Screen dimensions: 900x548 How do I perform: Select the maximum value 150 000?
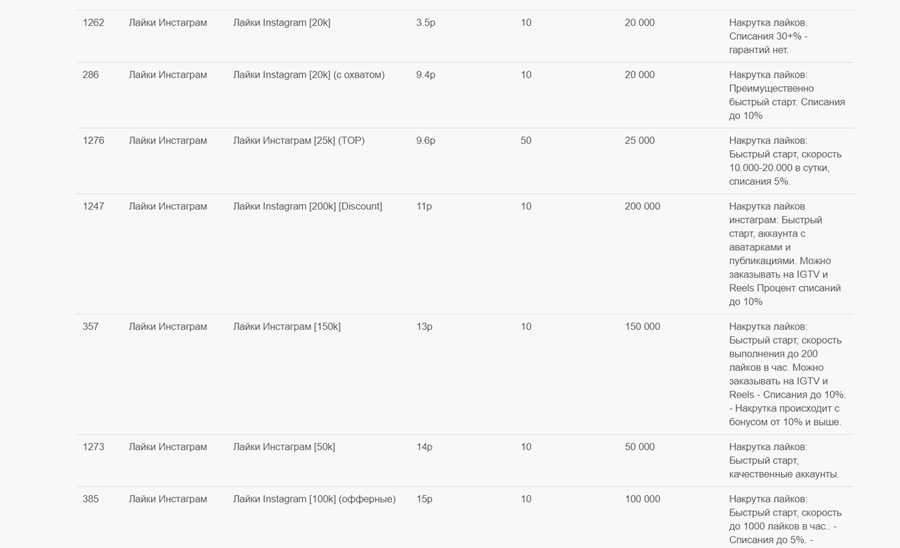[x=642, y=327]
